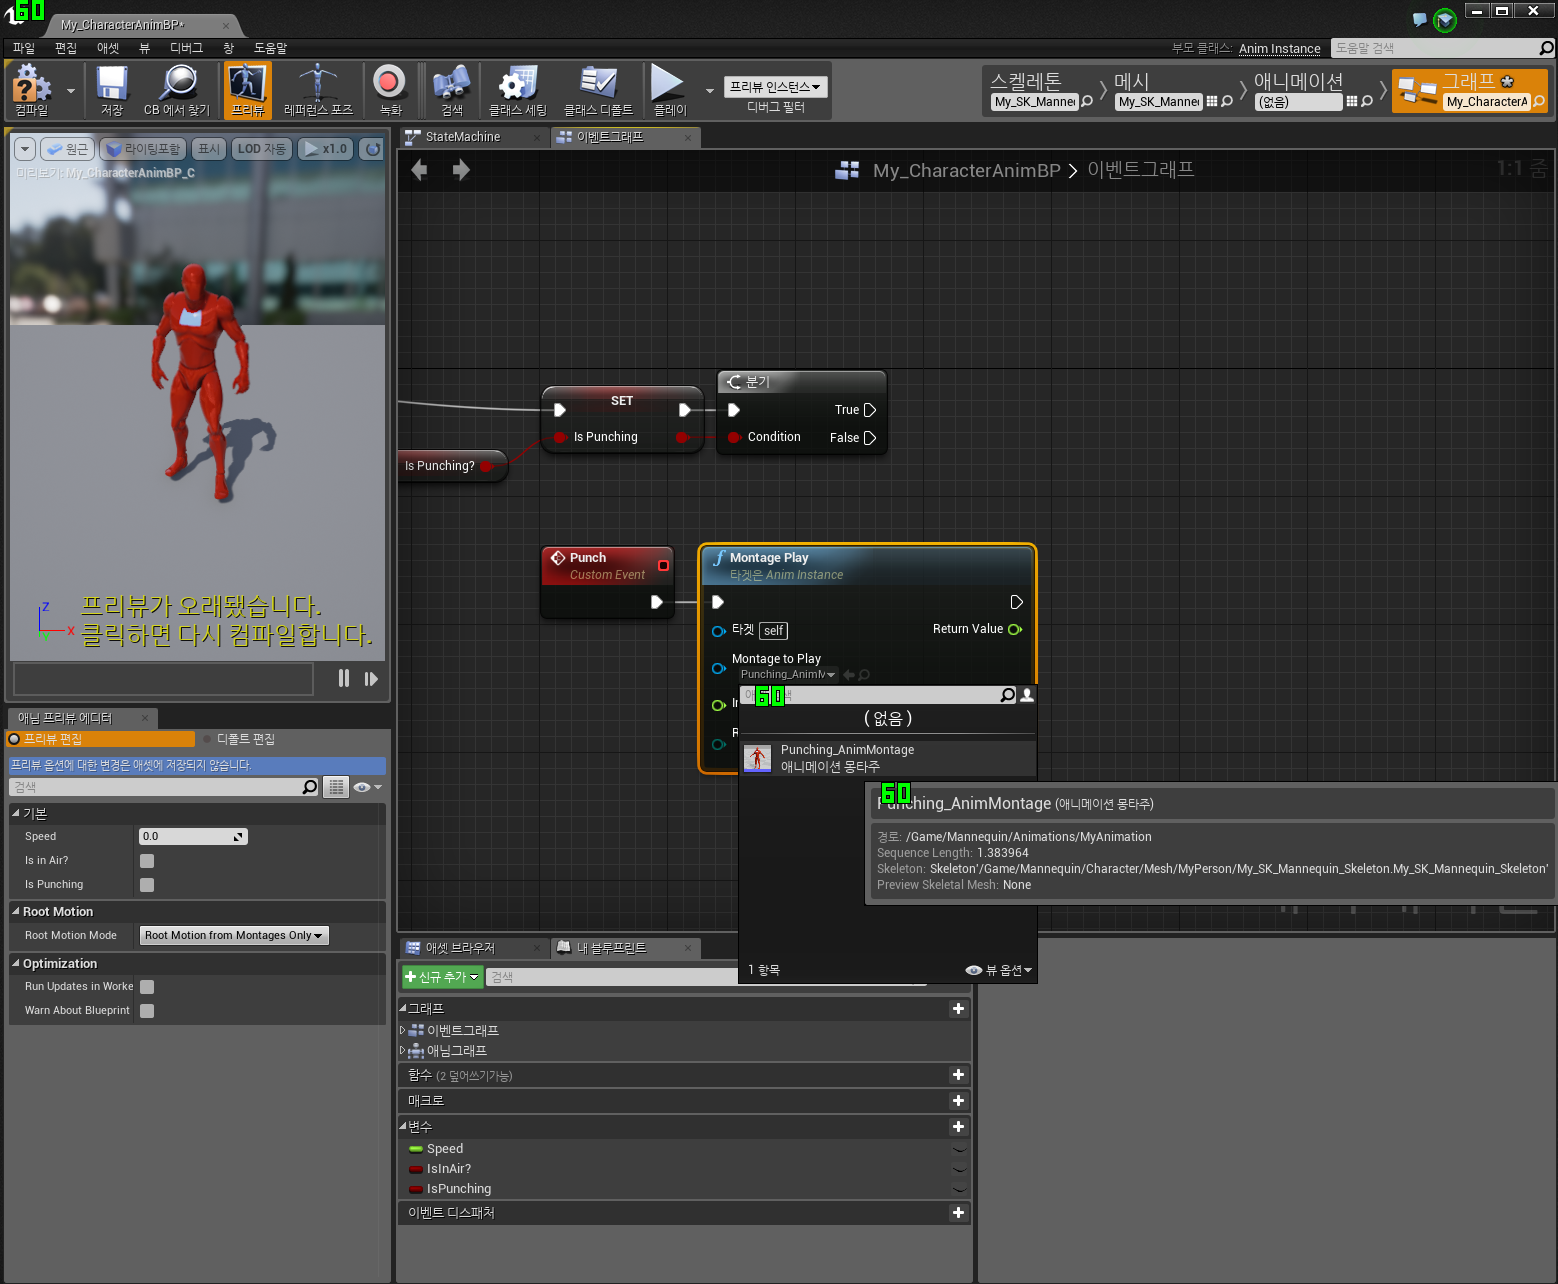Open the Edit (편집) menu
The height and width of the screenshot is (1284, 1558).
click(66, 48)
